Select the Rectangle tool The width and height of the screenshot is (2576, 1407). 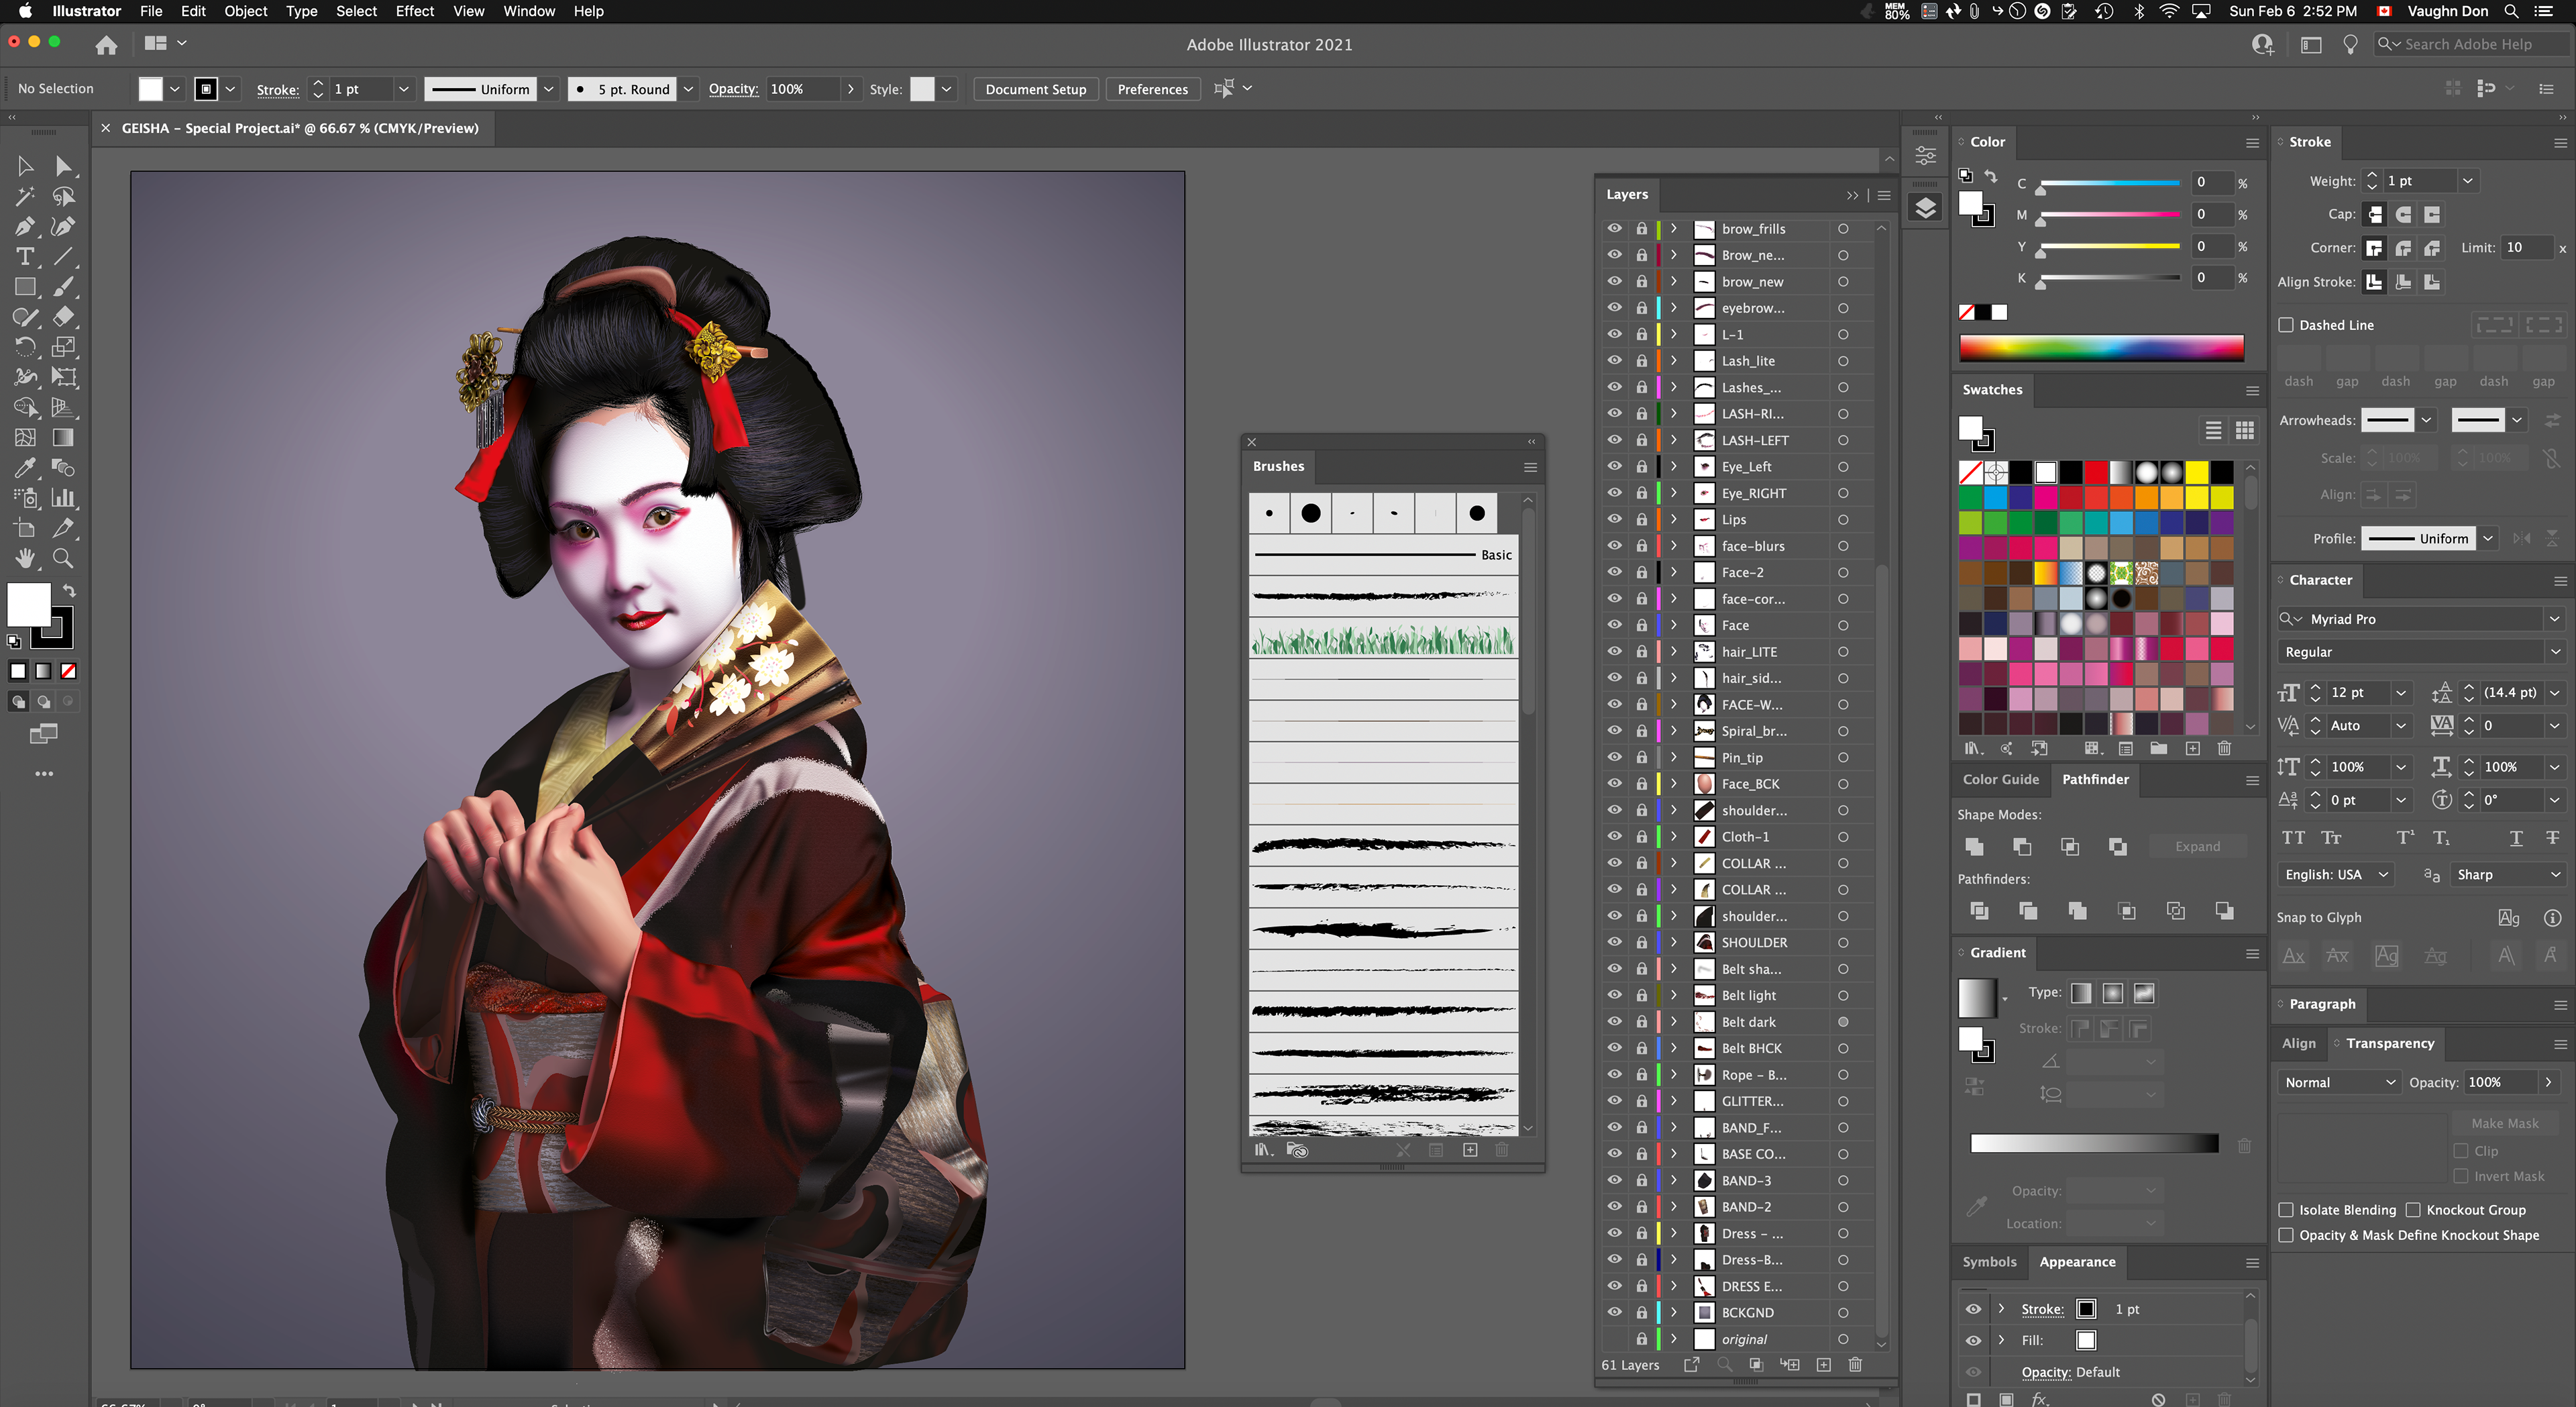click(26, 287)
